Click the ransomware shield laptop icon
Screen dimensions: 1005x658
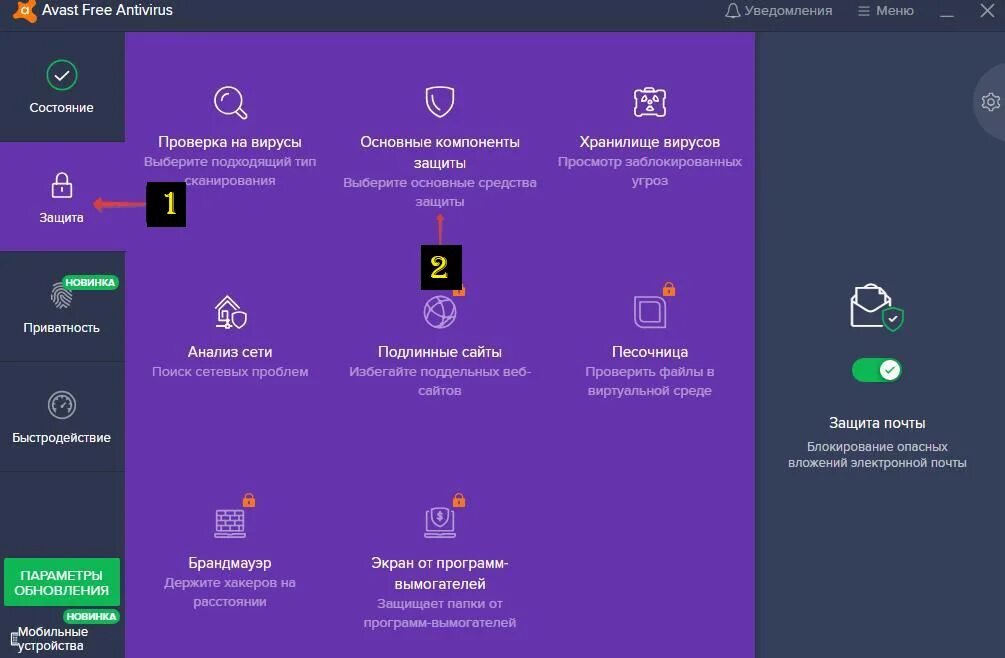440,522
